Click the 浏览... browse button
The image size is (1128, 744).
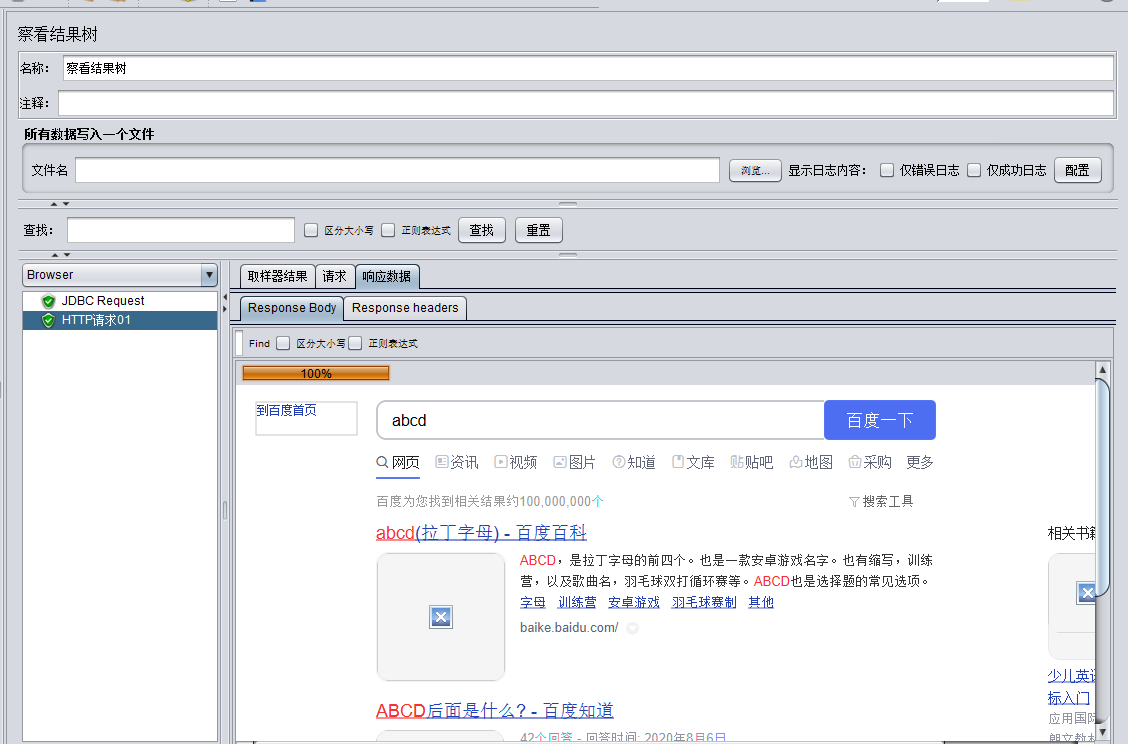[755, 171]
